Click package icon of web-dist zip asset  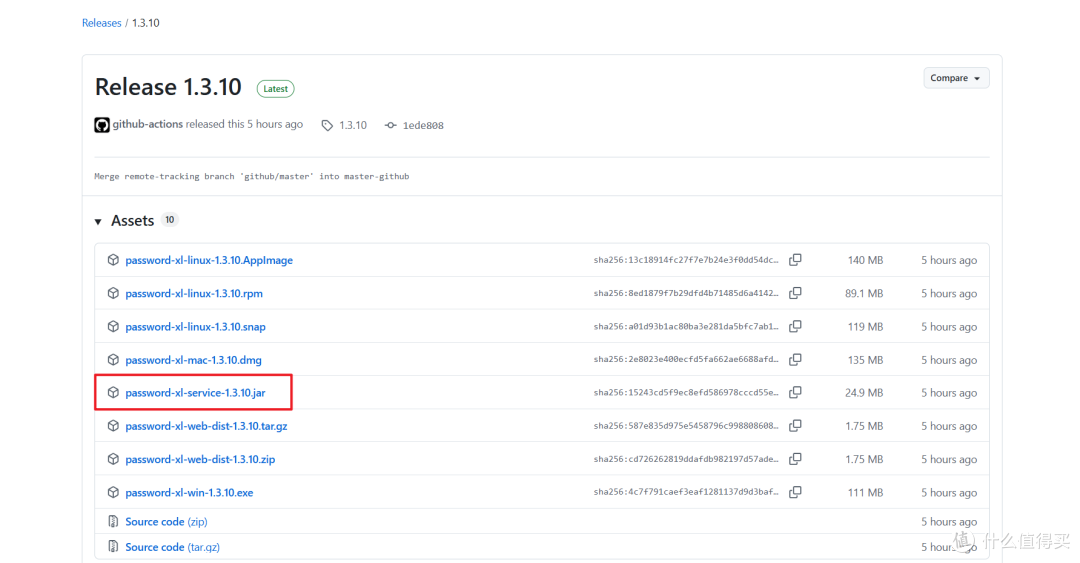(x=113, y=459)
